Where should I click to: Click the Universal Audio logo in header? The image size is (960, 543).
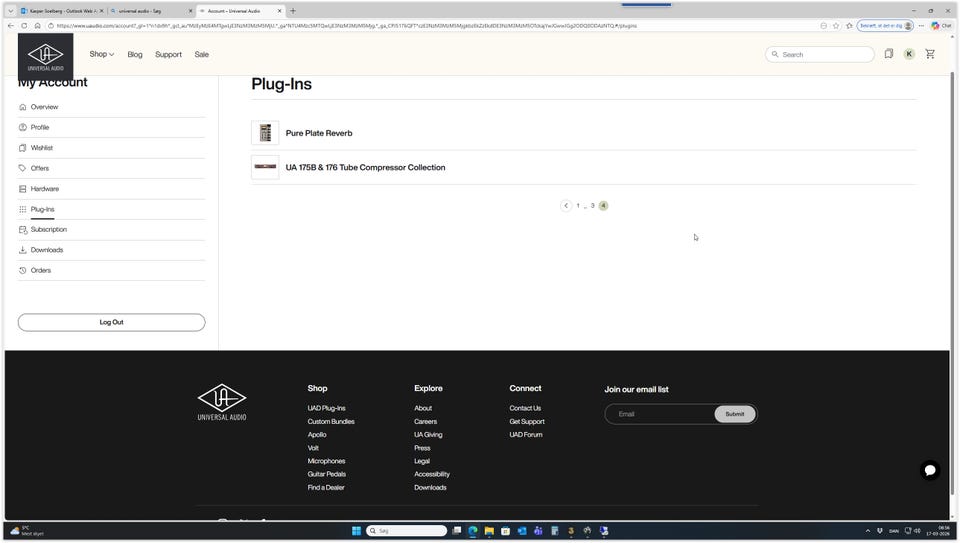point(45,56)
